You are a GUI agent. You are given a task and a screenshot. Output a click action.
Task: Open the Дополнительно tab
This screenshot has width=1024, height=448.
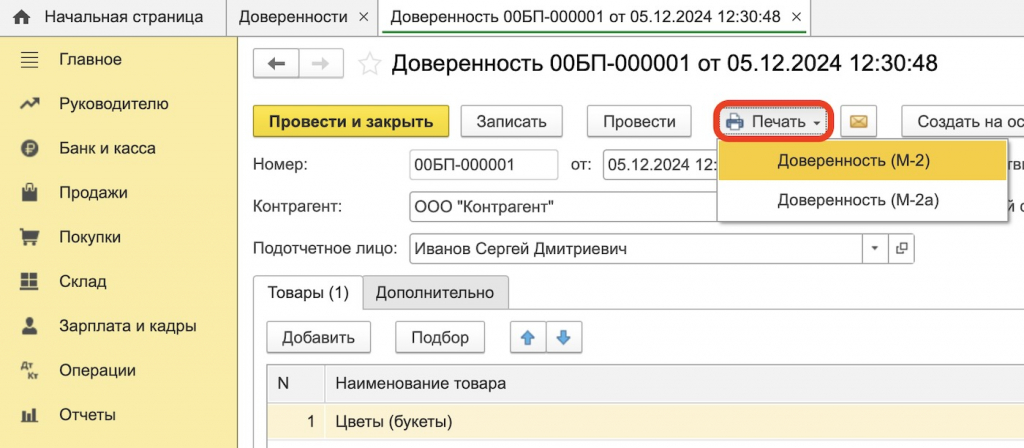click(435, 293)
